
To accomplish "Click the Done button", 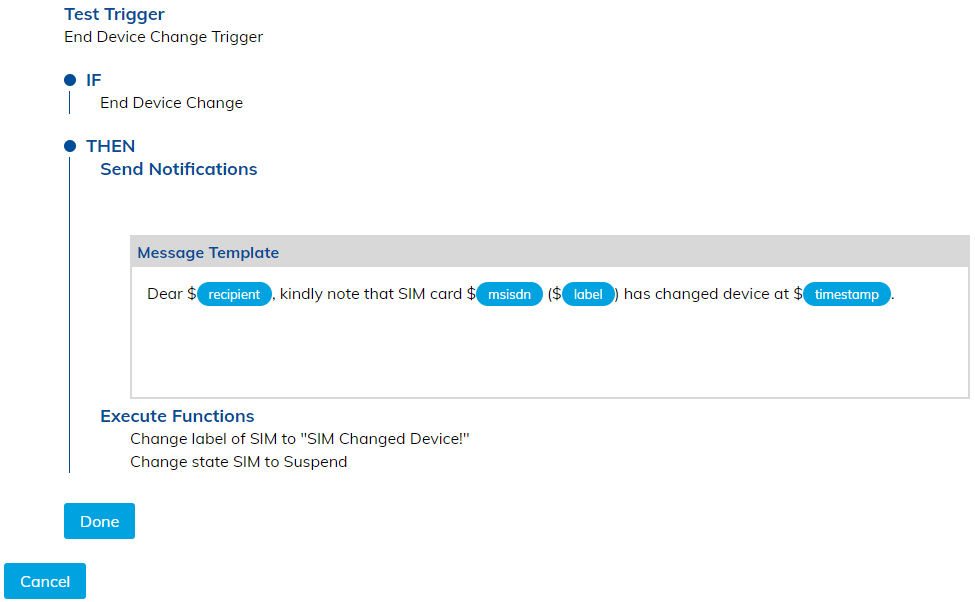I will 99,521.
